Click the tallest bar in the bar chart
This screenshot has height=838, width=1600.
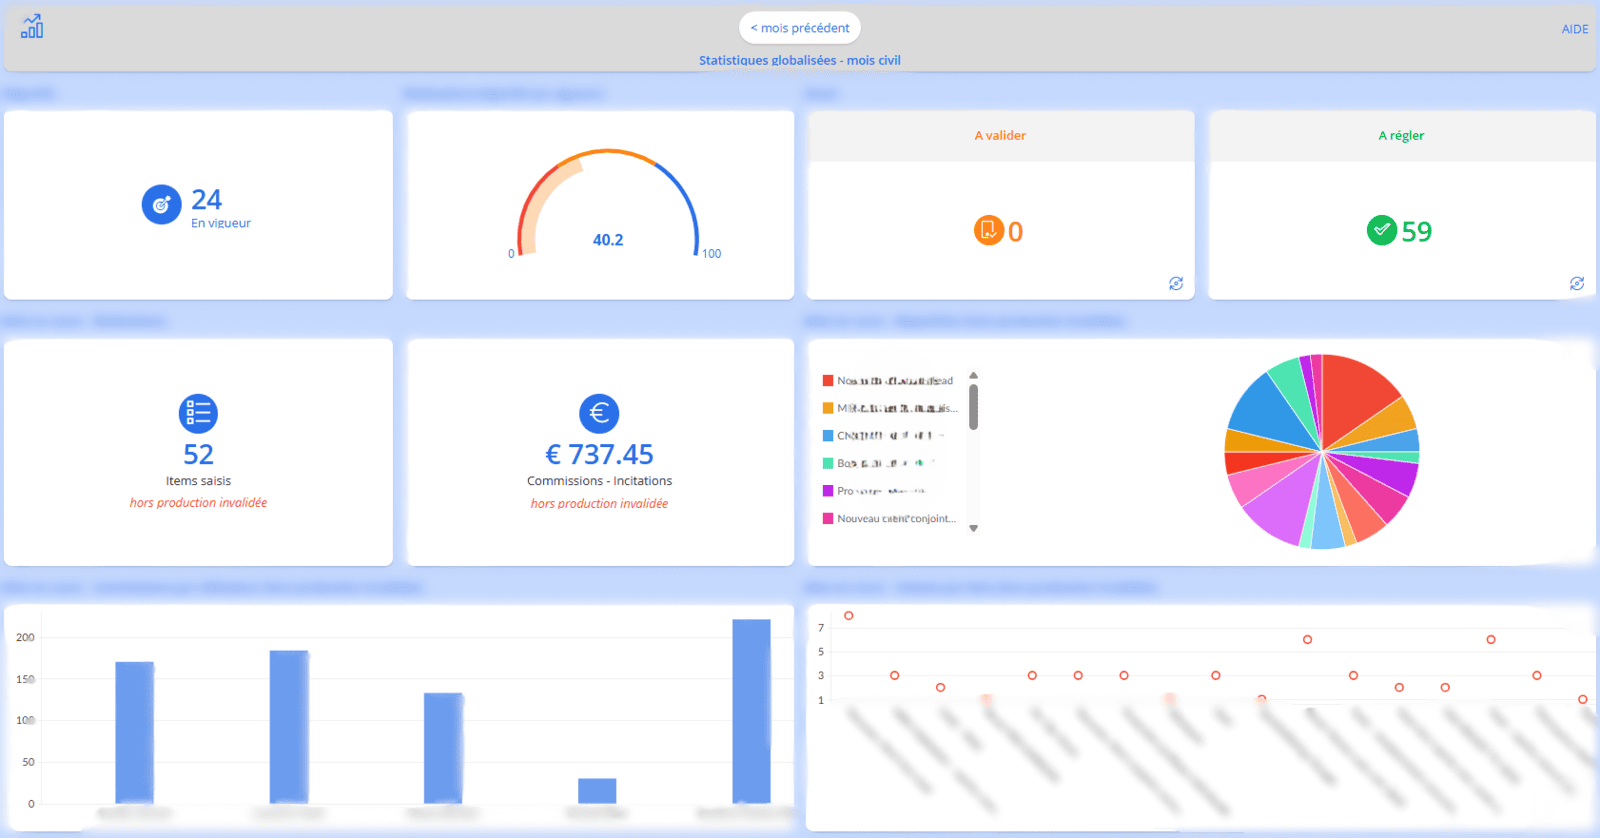[x=751, y=710]
